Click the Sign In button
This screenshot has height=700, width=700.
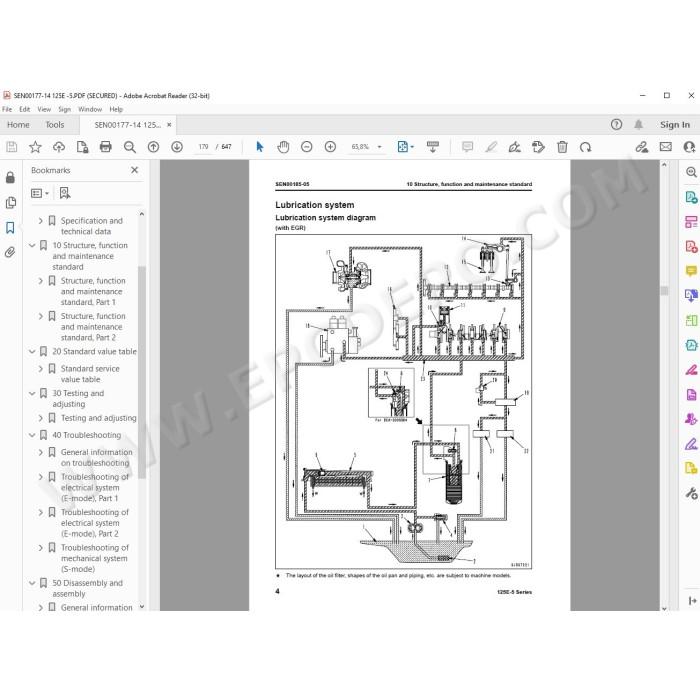pyautogui.click(x=675, y=125)
